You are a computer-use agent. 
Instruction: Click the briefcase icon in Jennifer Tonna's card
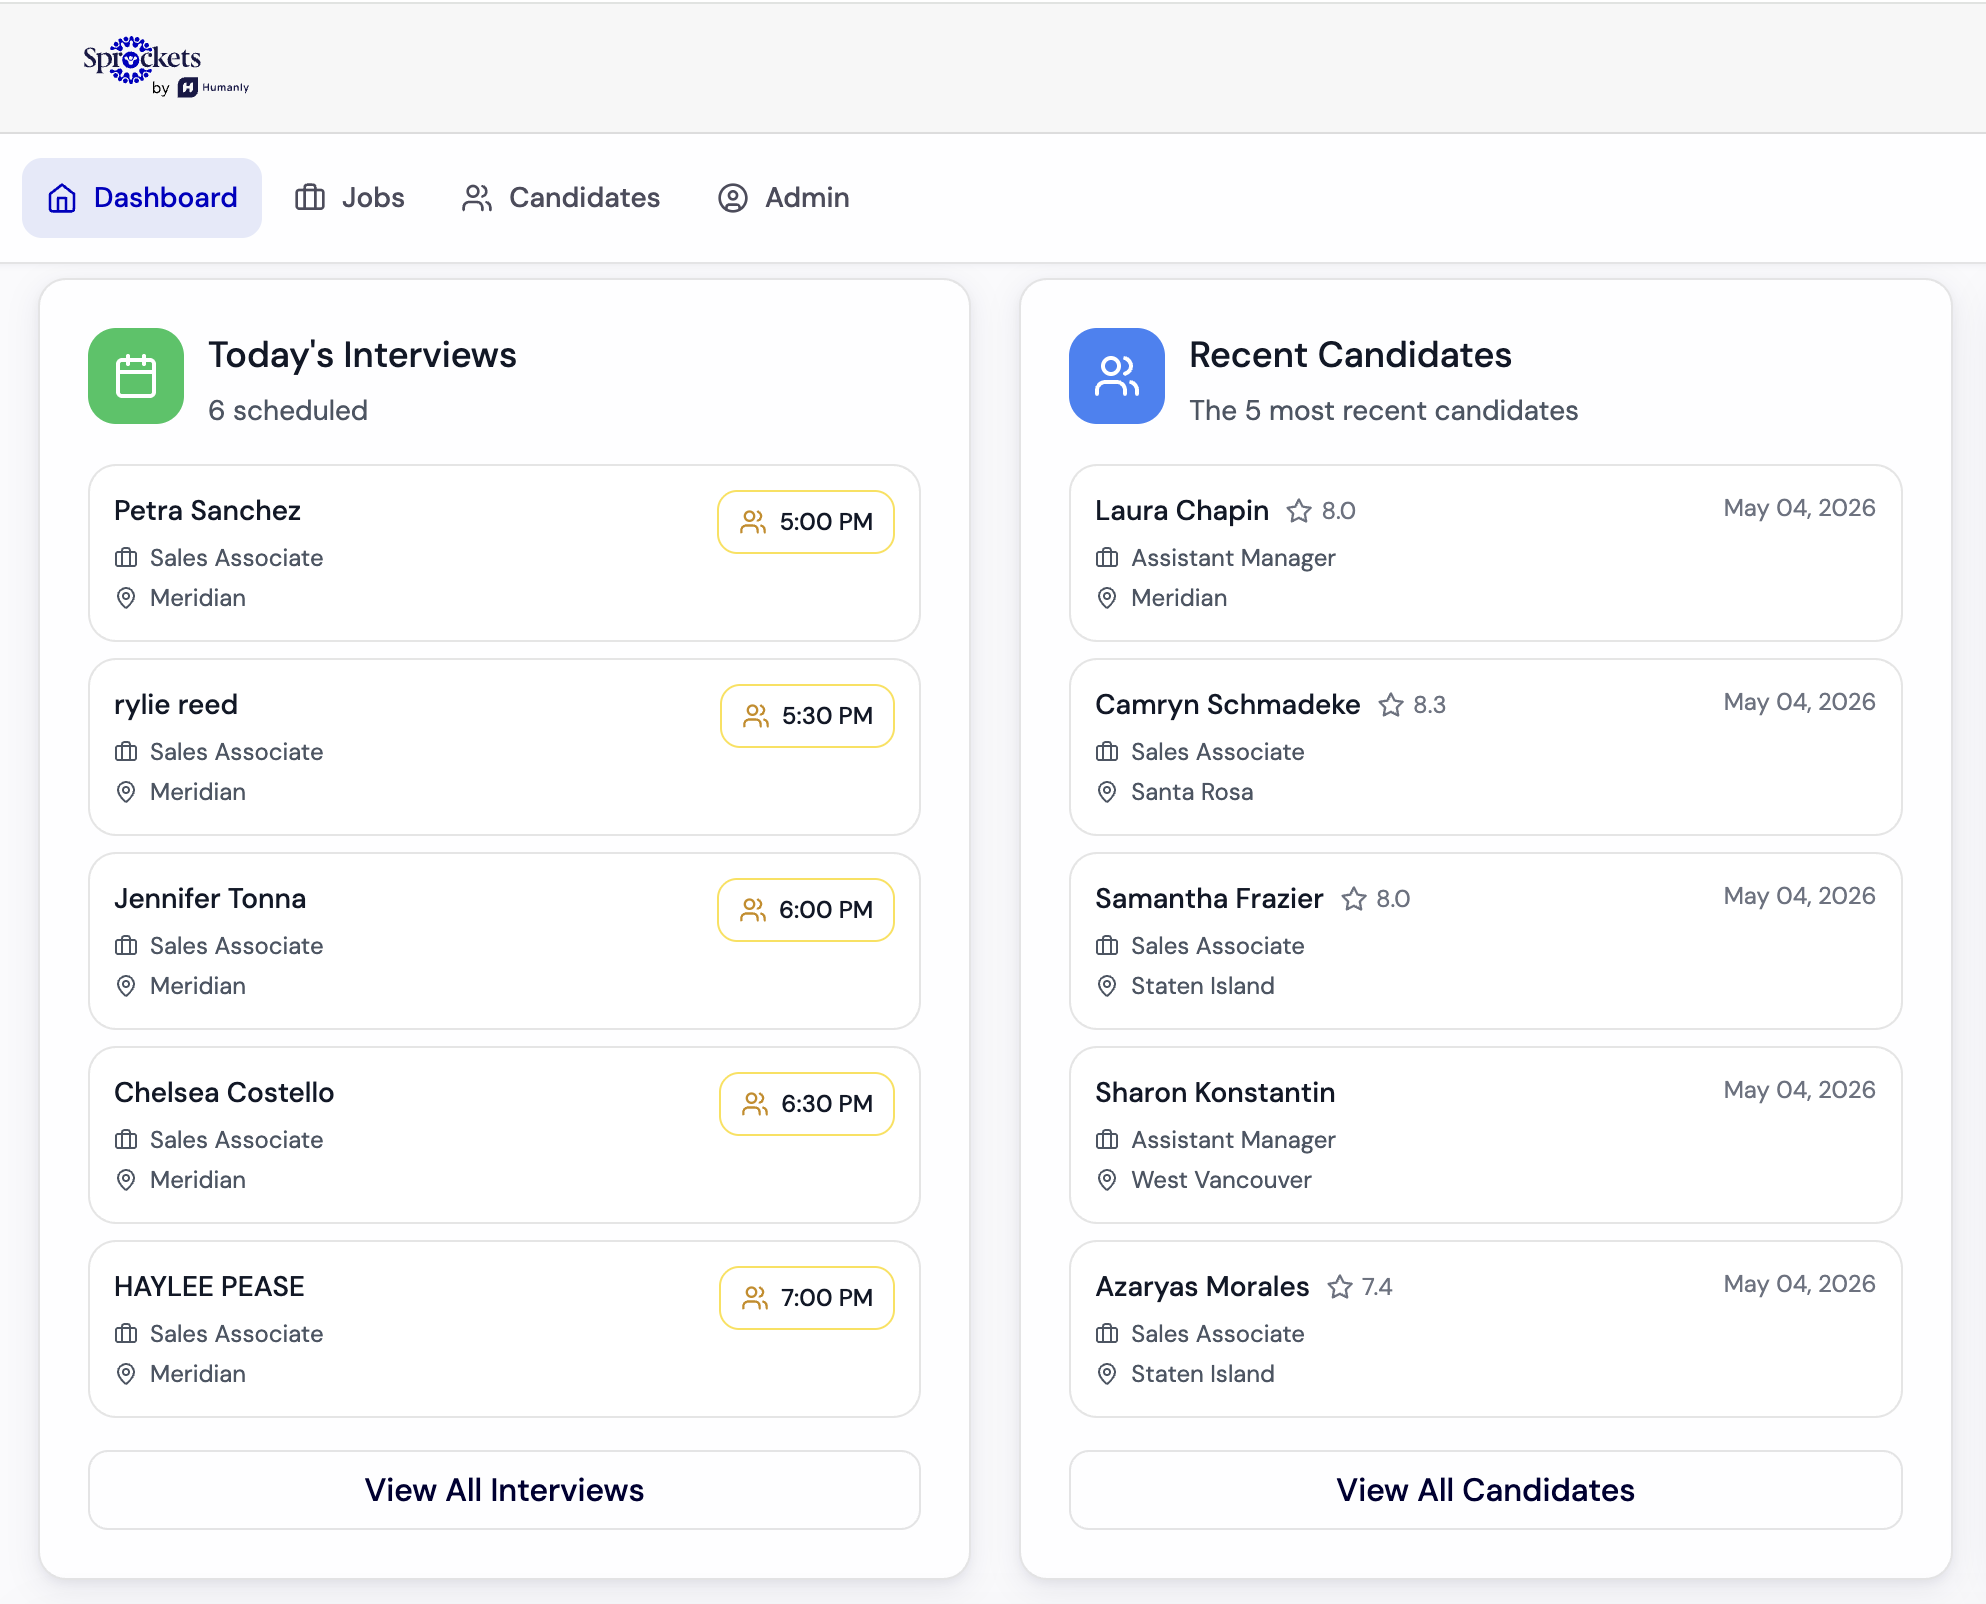(126, 946)
